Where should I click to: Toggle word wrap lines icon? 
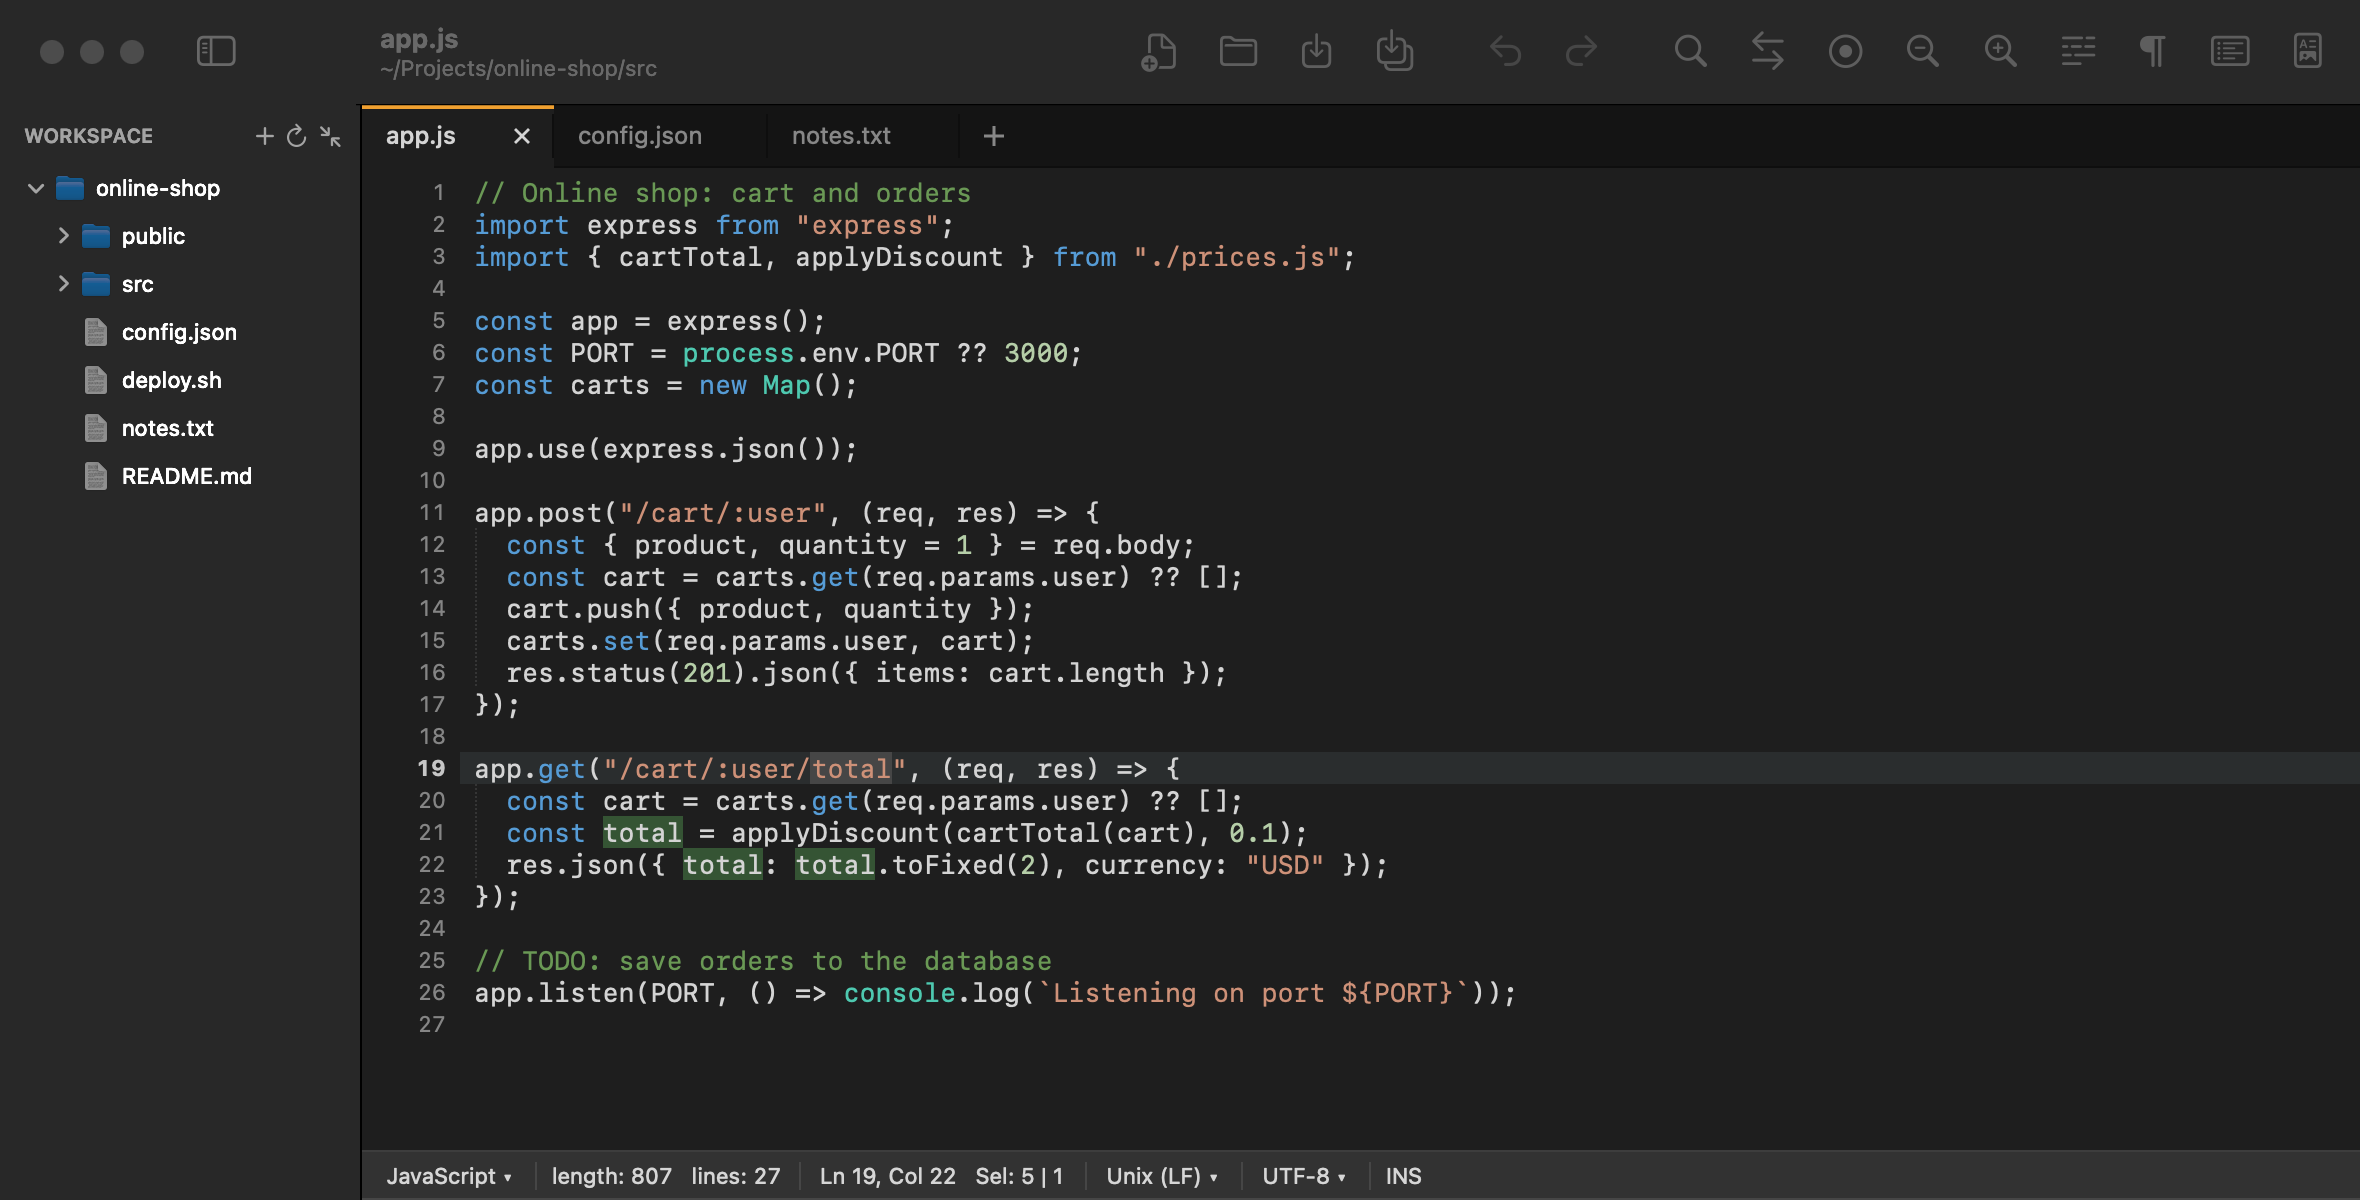[x=2078, y=51]
